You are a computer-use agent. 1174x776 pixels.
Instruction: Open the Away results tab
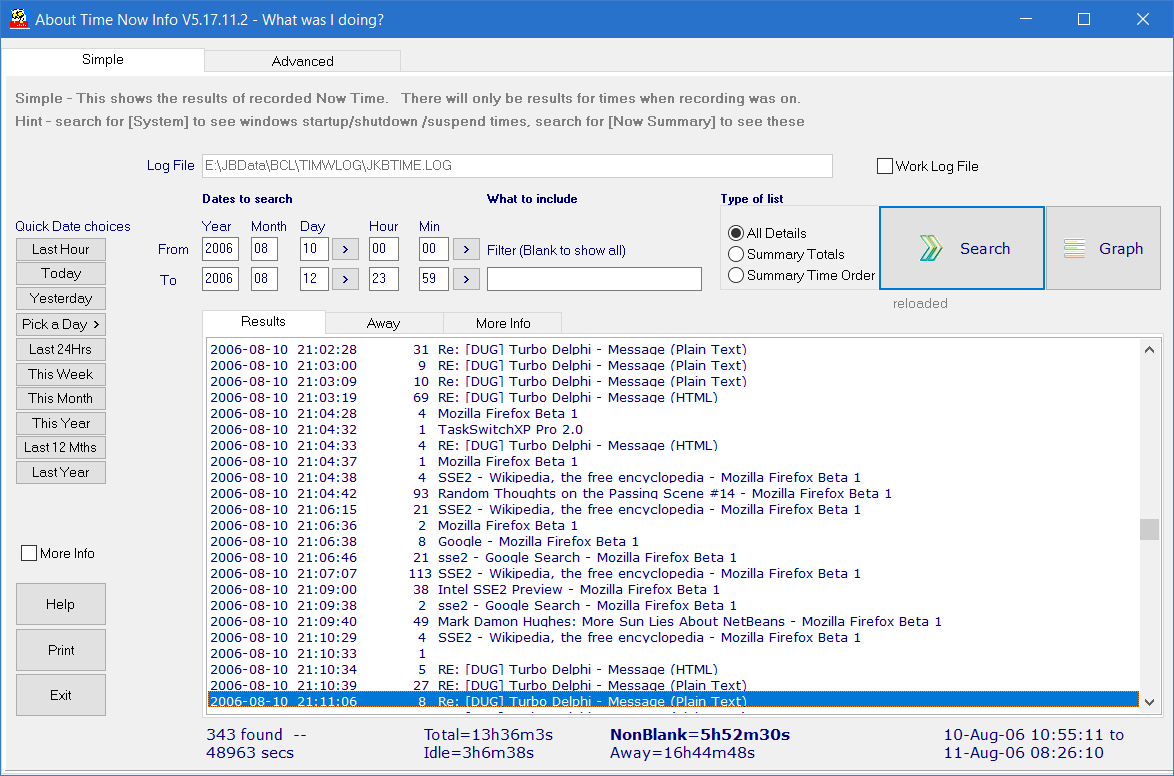[383, 323]
